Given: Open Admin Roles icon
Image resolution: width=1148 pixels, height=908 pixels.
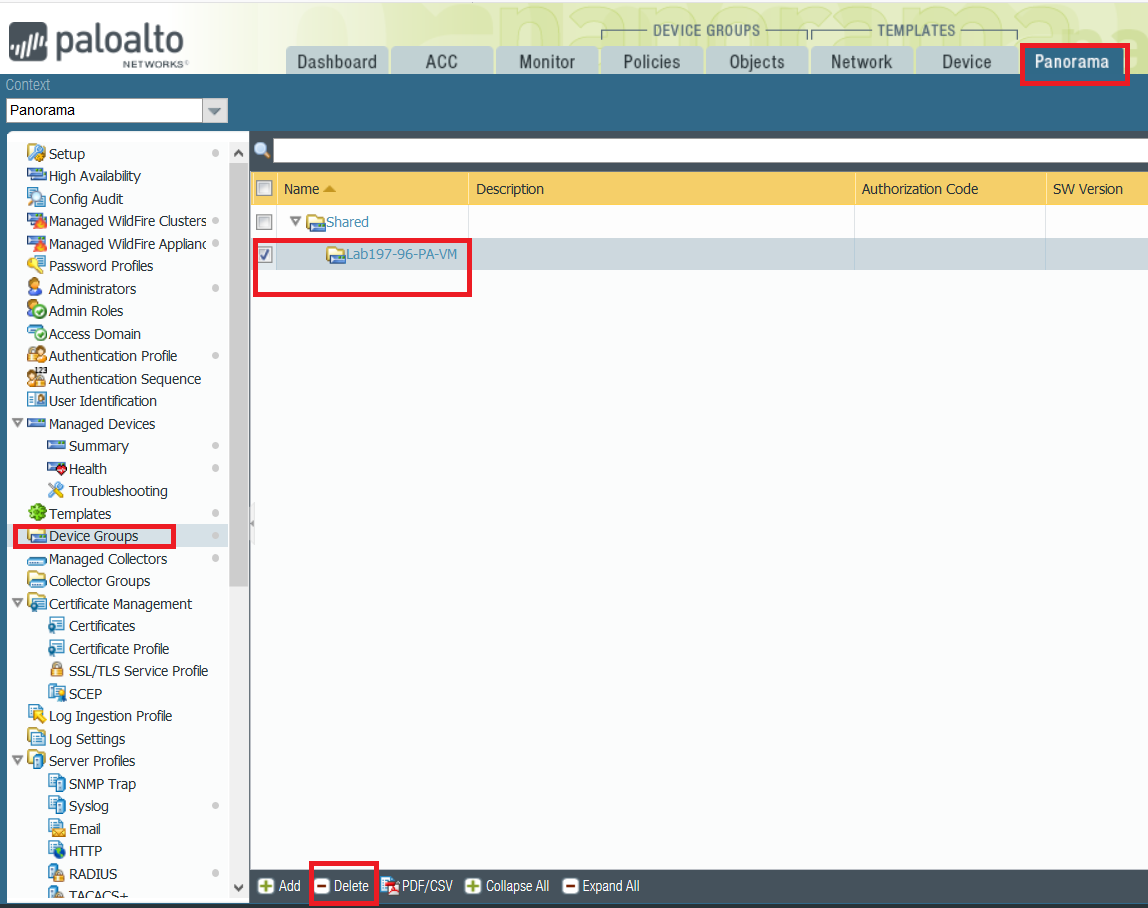Looking at the screenshot, I should tap(36, 310).
